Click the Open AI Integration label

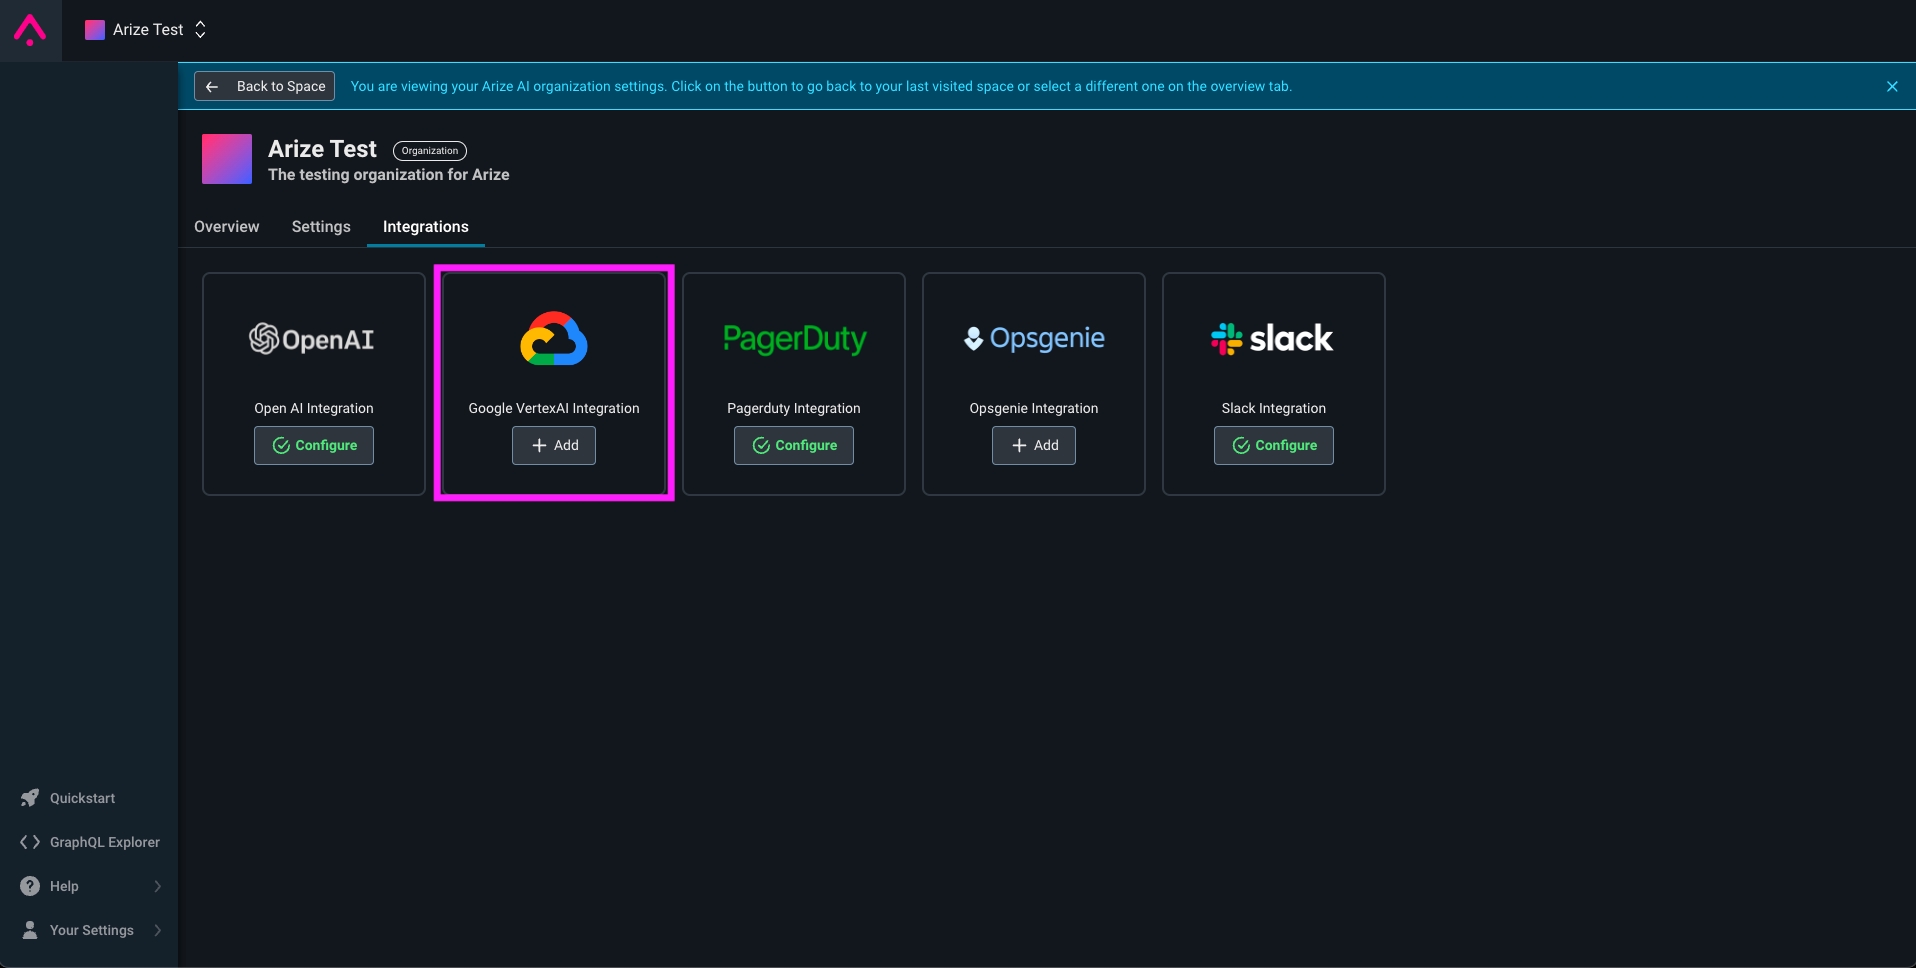click(314, 409)
